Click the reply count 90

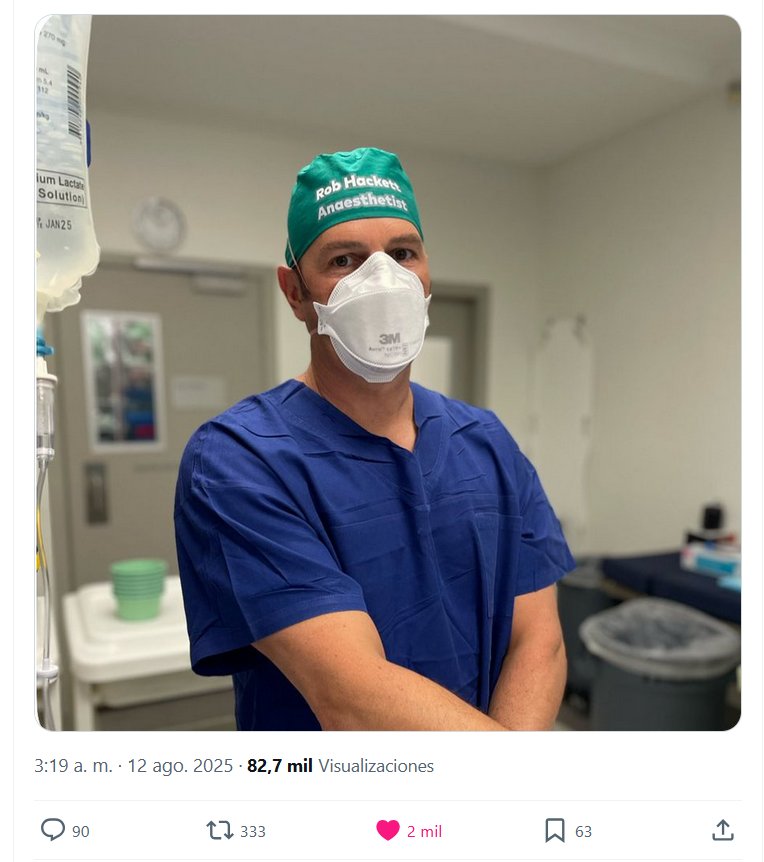pos(81,831)
